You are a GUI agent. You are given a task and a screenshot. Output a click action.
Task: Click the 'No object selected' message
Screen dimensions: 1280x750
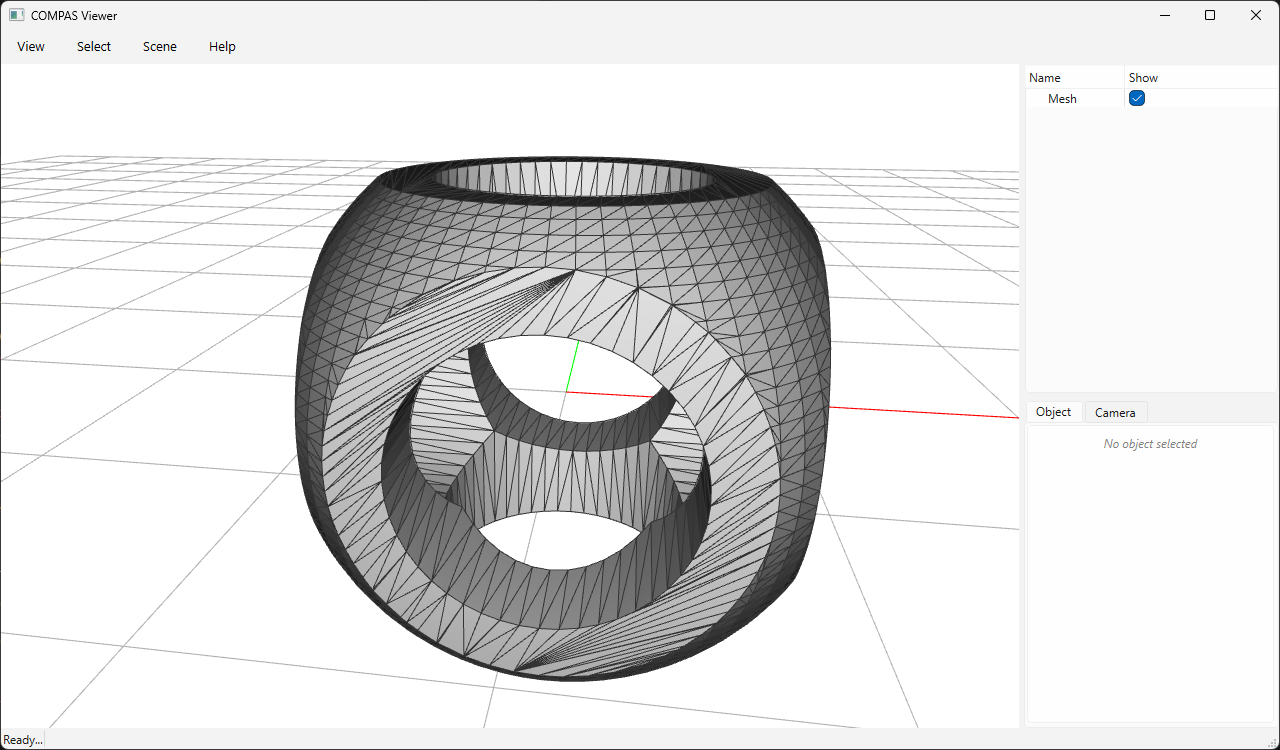(1150, 444)
